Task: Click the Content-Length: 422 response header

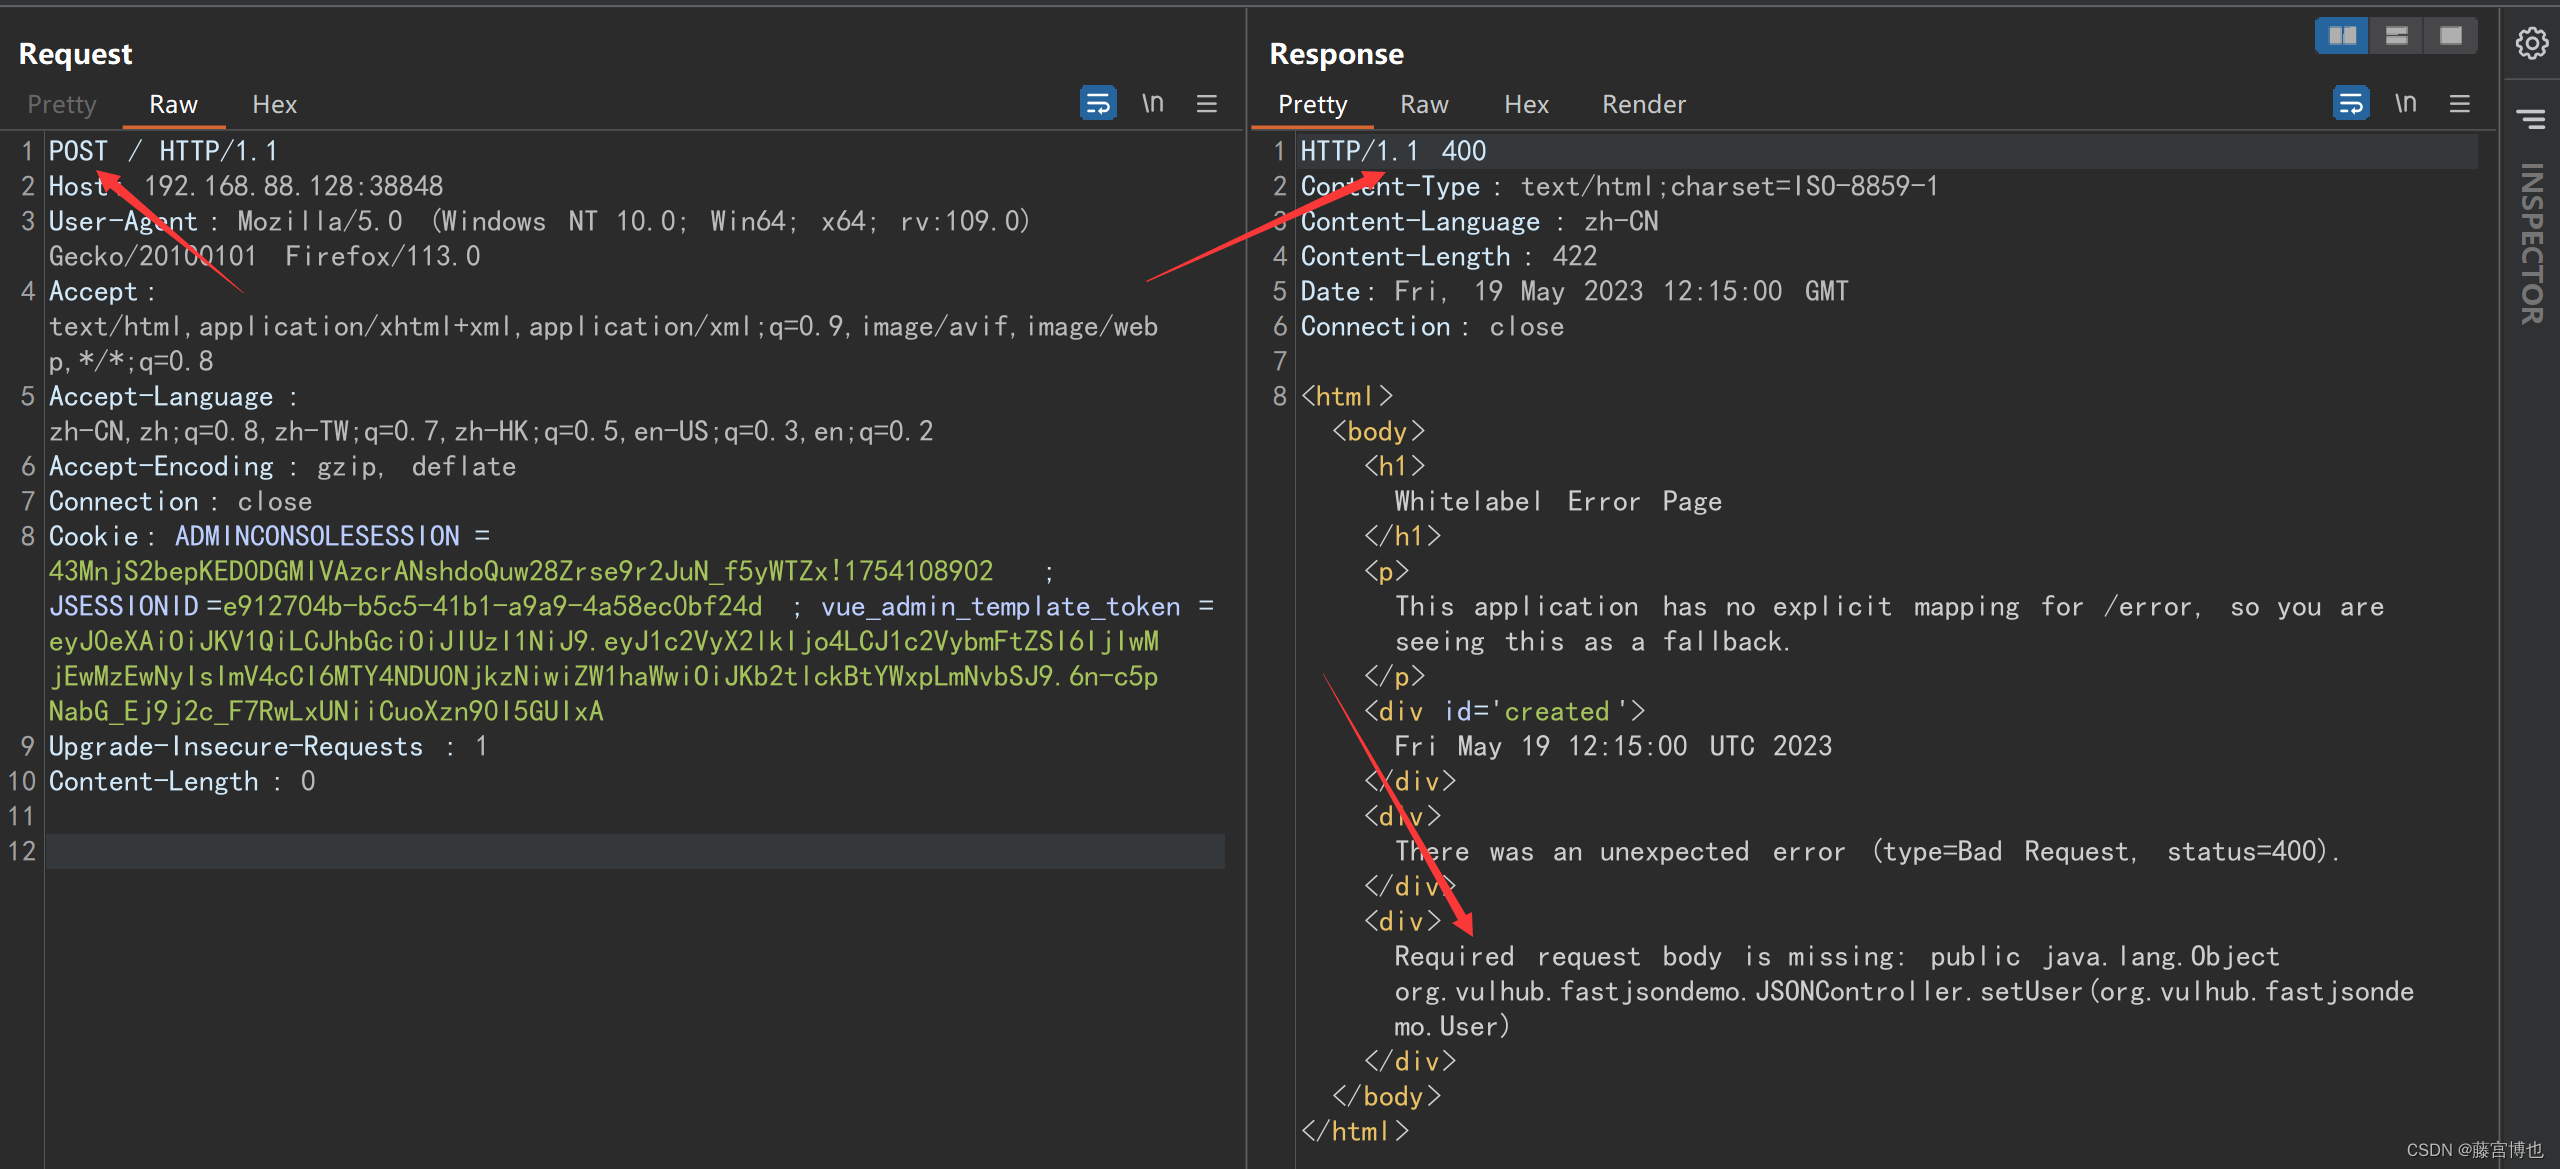Action: point(1448,256)
